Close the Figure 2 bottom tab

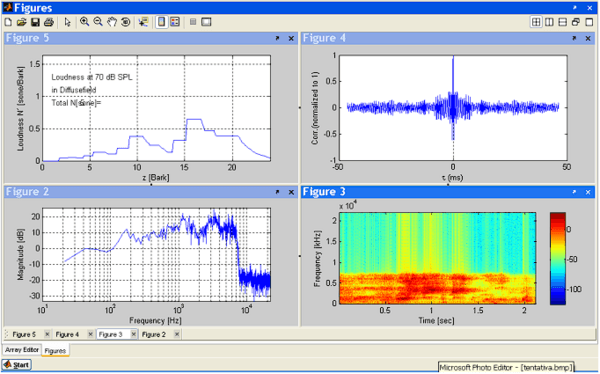tap(177, 335)
